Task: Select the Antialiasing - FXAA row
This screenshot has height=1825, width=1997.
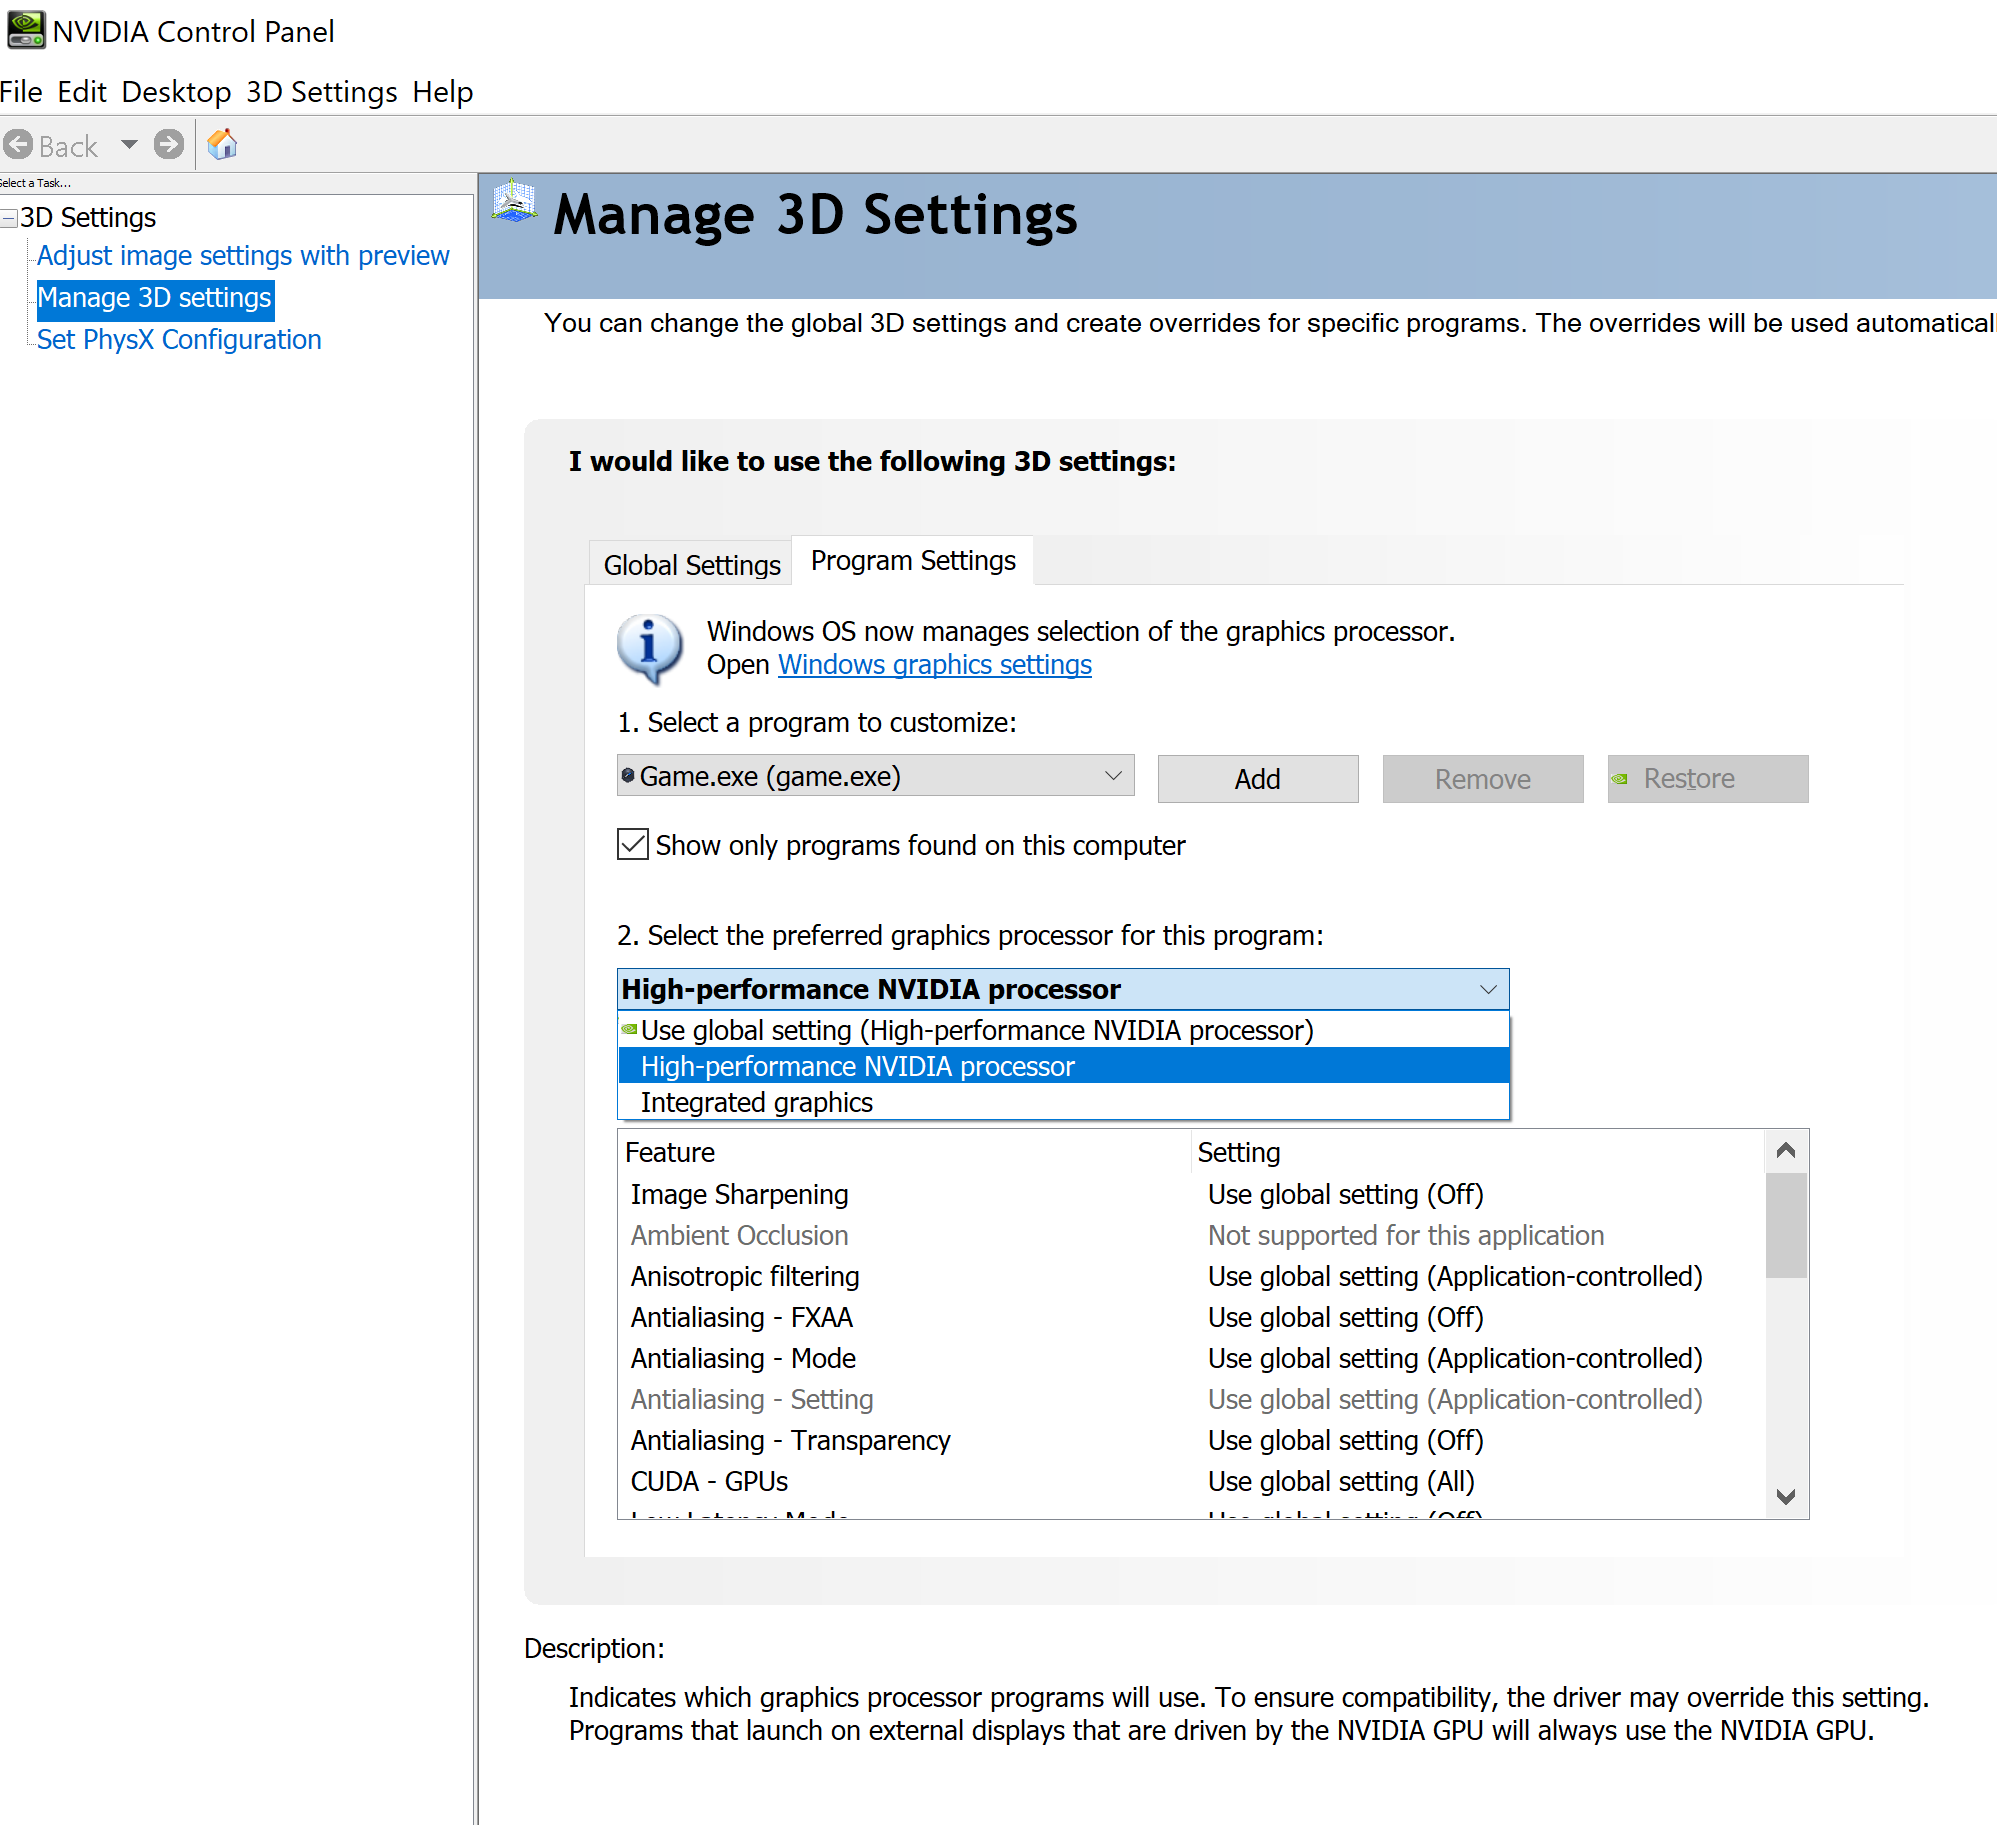Action: [x=1192, y=1318]
